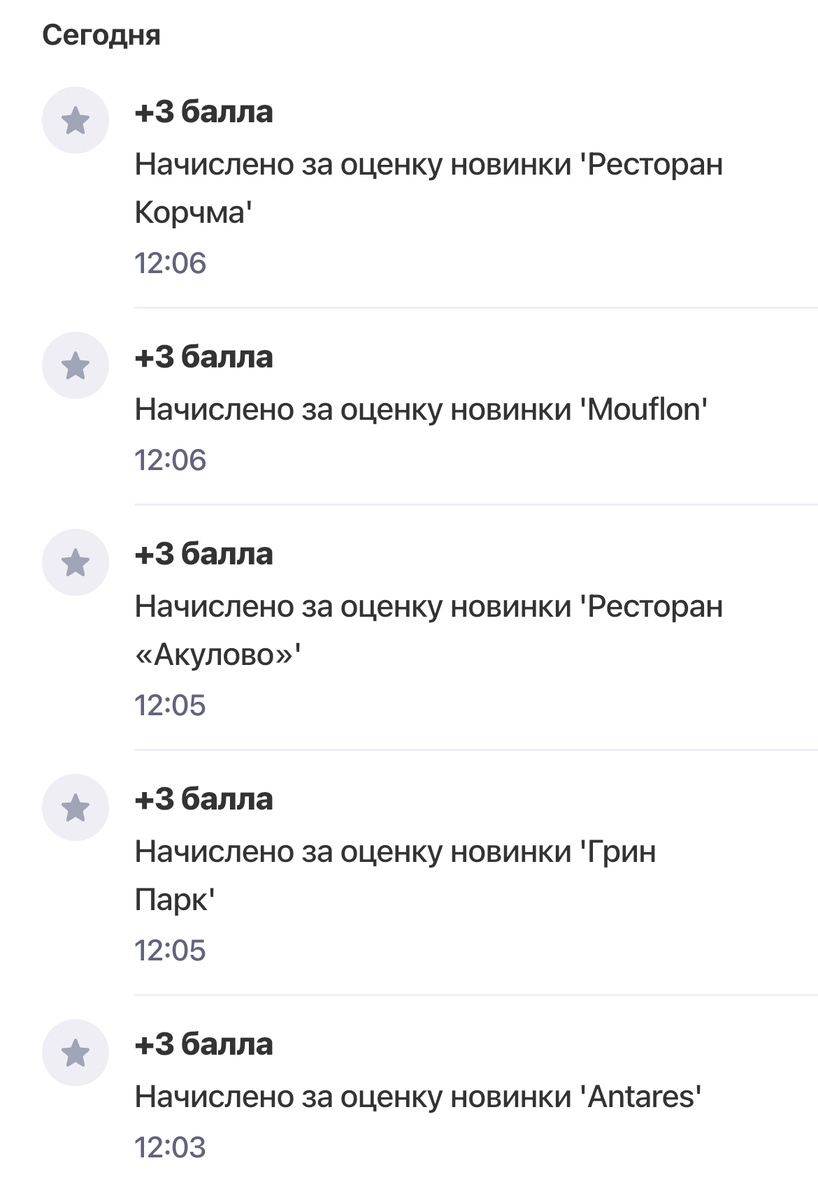Click the '+3 балла' label of the top entry
This screenshot has width=818, height=1200.
203,111
